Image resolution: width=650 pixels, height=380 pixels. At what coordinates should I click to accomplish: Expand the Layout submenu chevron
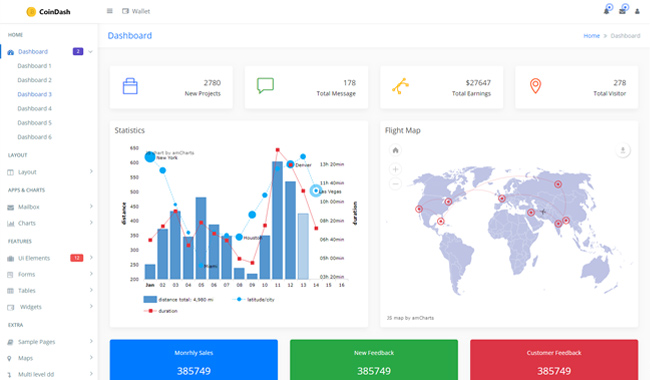tap(91, 171)
